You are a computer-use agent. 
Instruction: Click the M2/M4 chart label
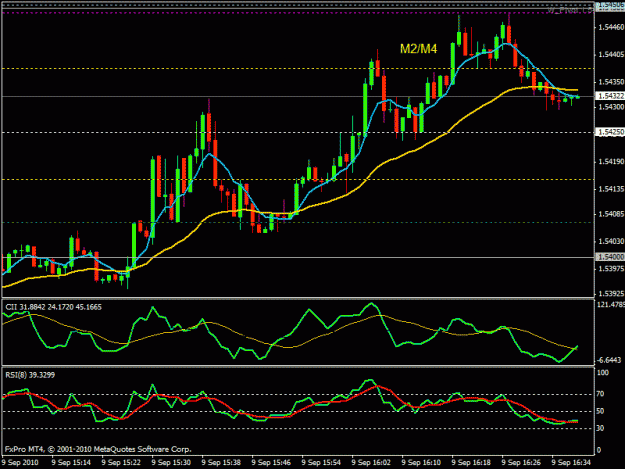pyautogui.click(x=419, y=49)
